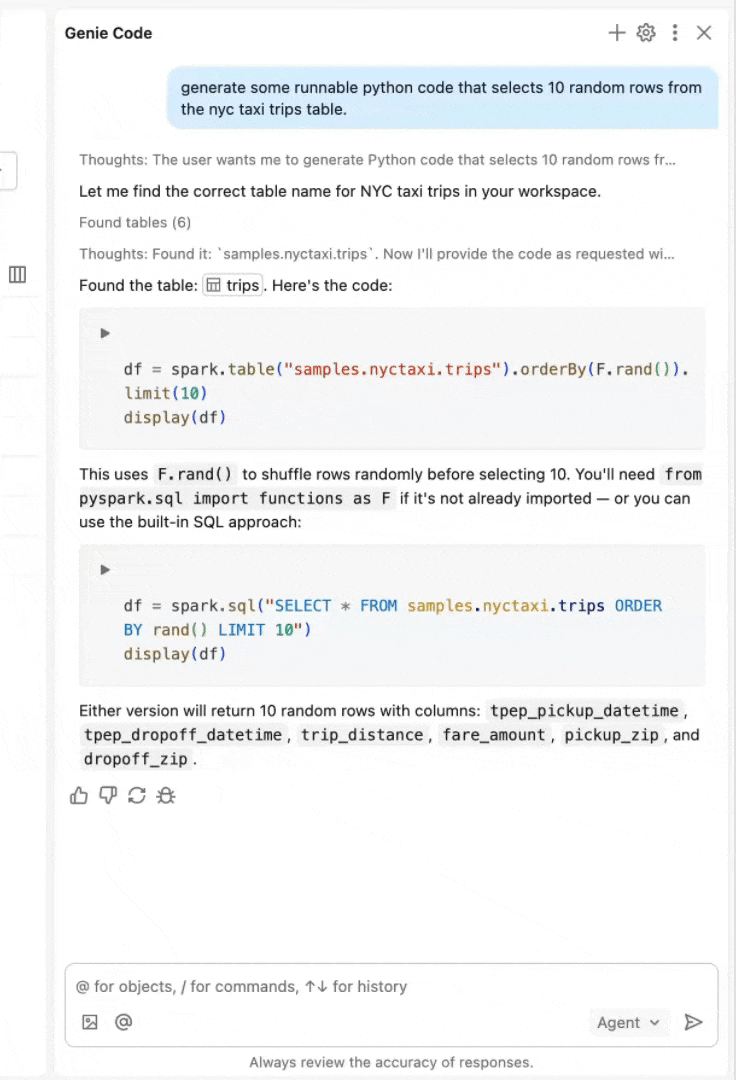Report a problem using the bug icon

165,795
